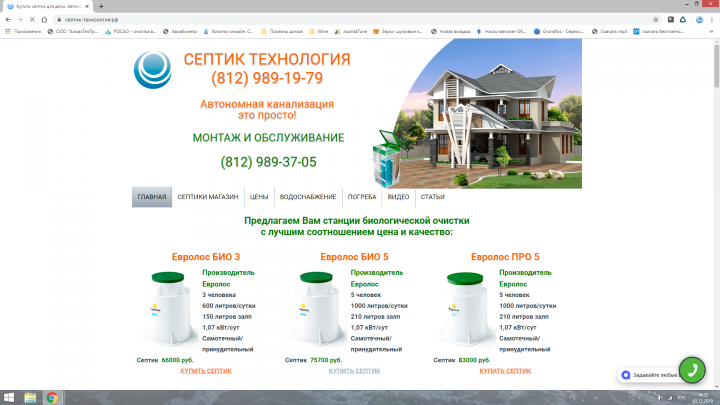Click КУПИТЬ СЕПТИК under Евролос БИО 5
The image size is (720, 405).
click(354, 371)
